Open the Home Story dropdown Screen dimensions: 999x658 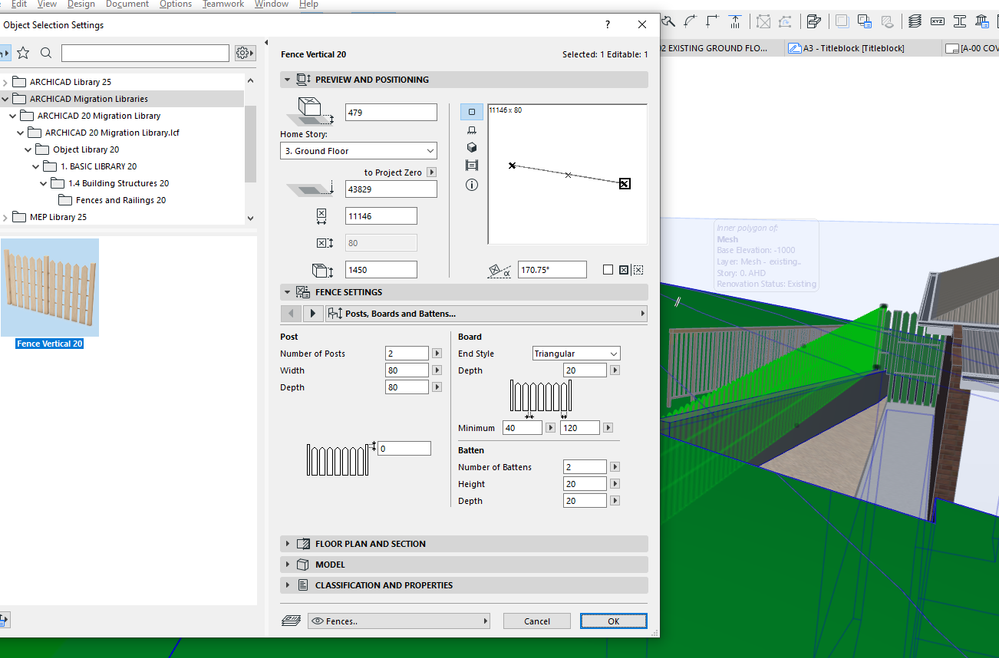359,151
